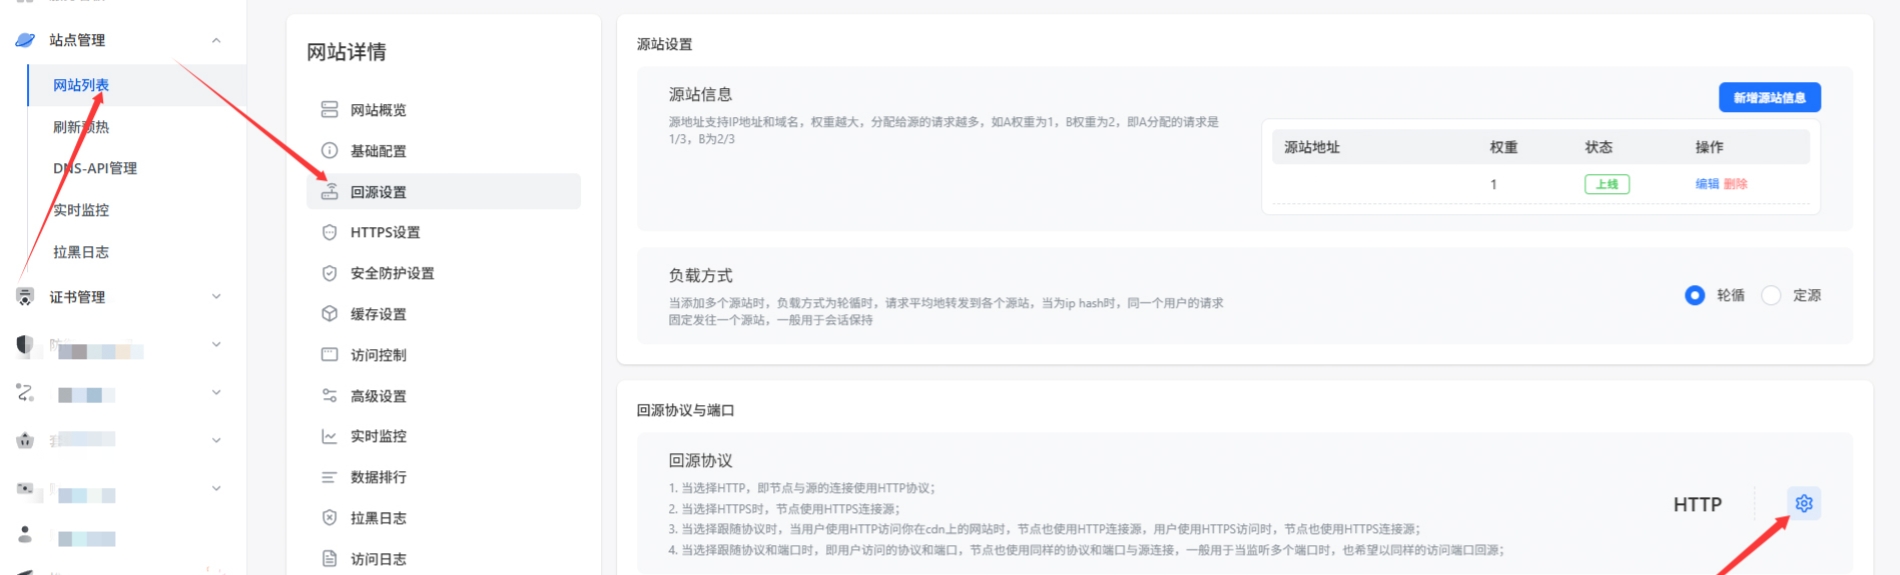Click the 网站概览 overview icon
This screenshot has height=575, width=1900.
pos(329,110)
